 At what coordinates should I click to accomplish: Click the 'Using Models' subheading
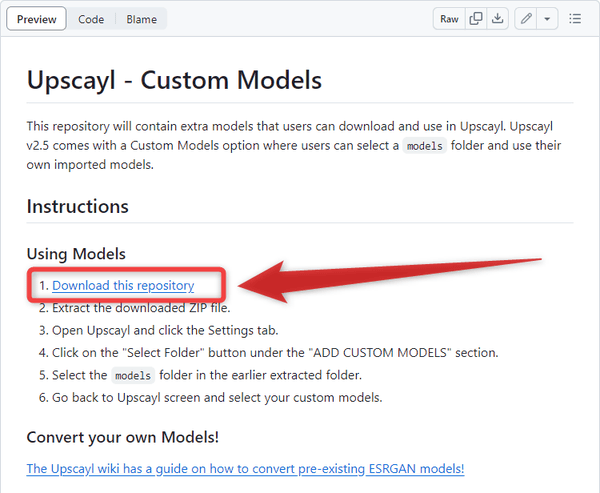[76, 254]
